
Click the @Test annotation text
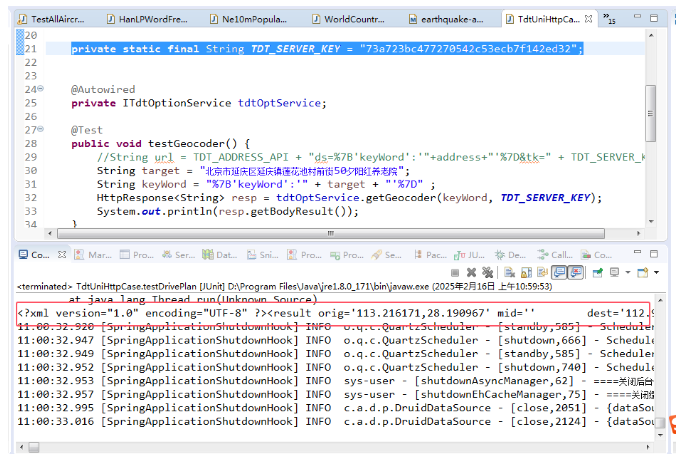pyautogui.click(x=87, y=130)
